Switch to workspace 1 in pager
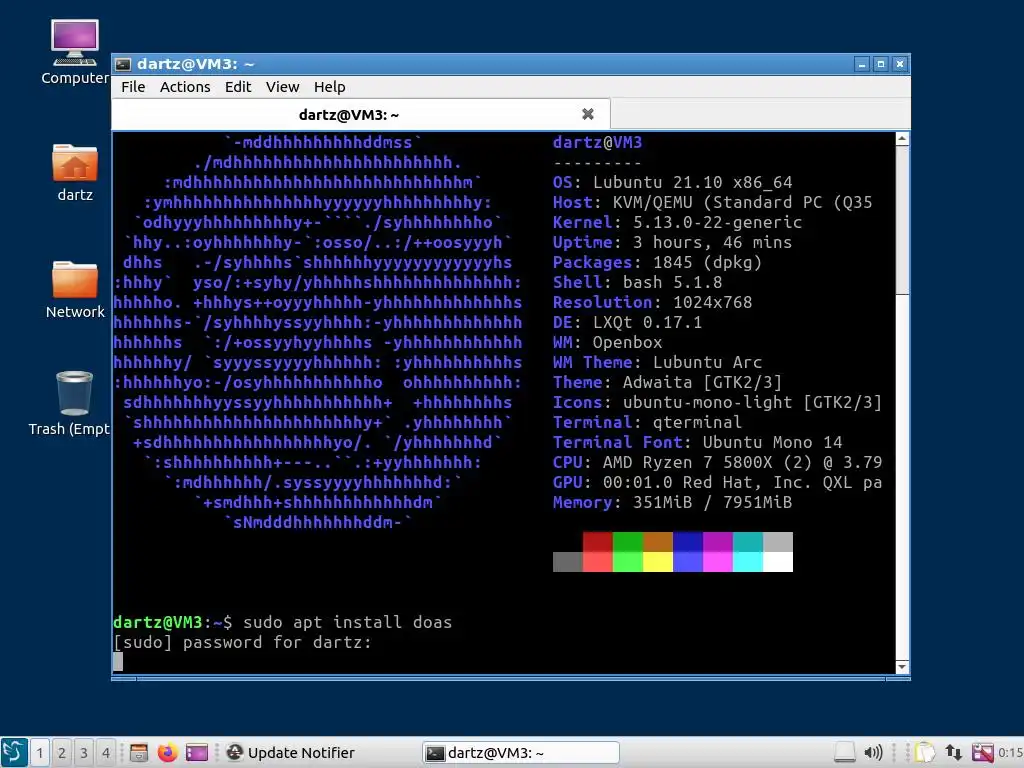Screen dimensions: 1024x768 coord(40,753)
